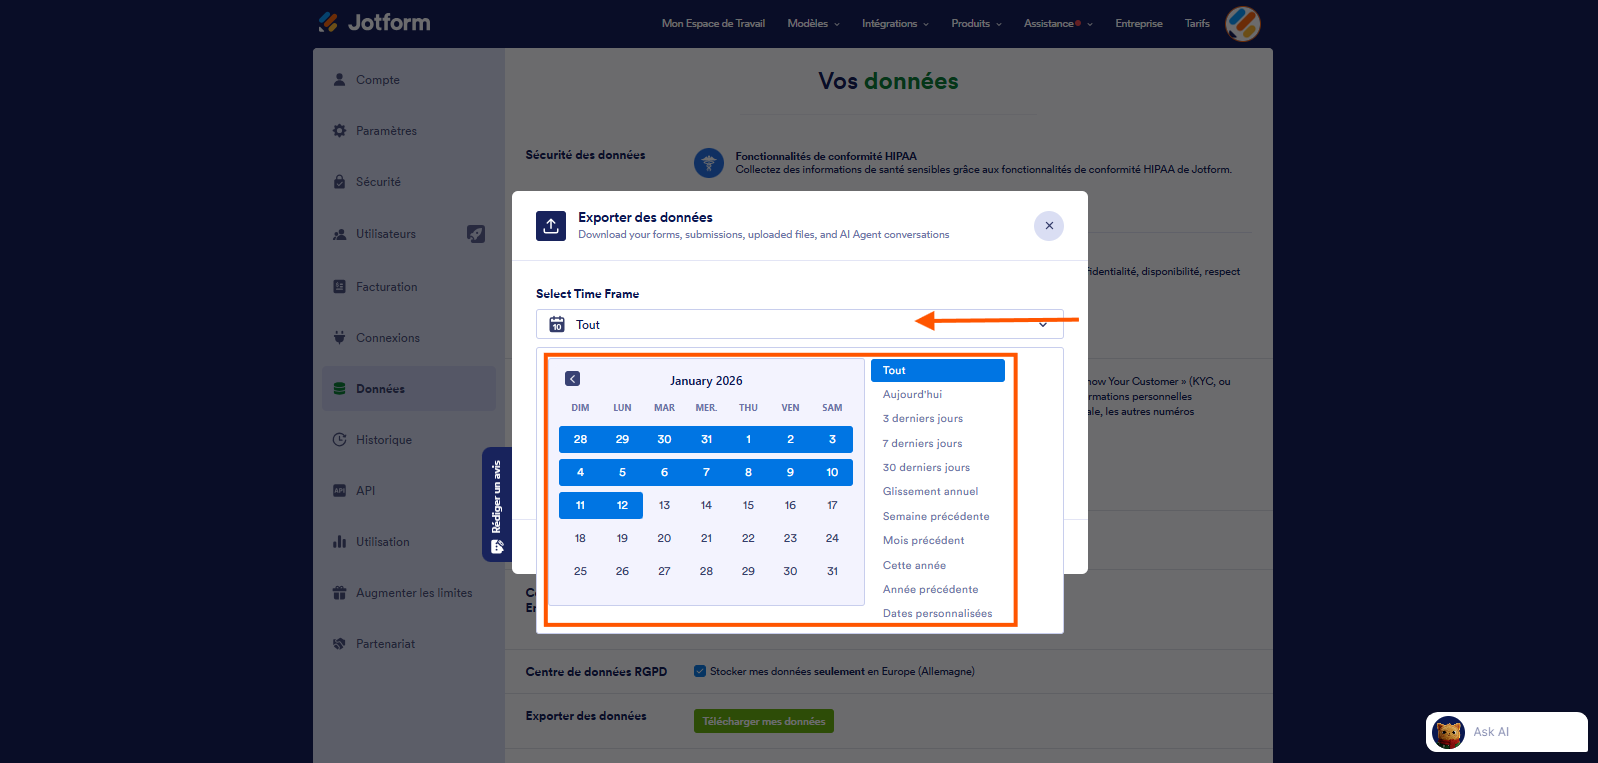
Task: Click the HIPAA compliance badge icon
Action: click(709, 162)
